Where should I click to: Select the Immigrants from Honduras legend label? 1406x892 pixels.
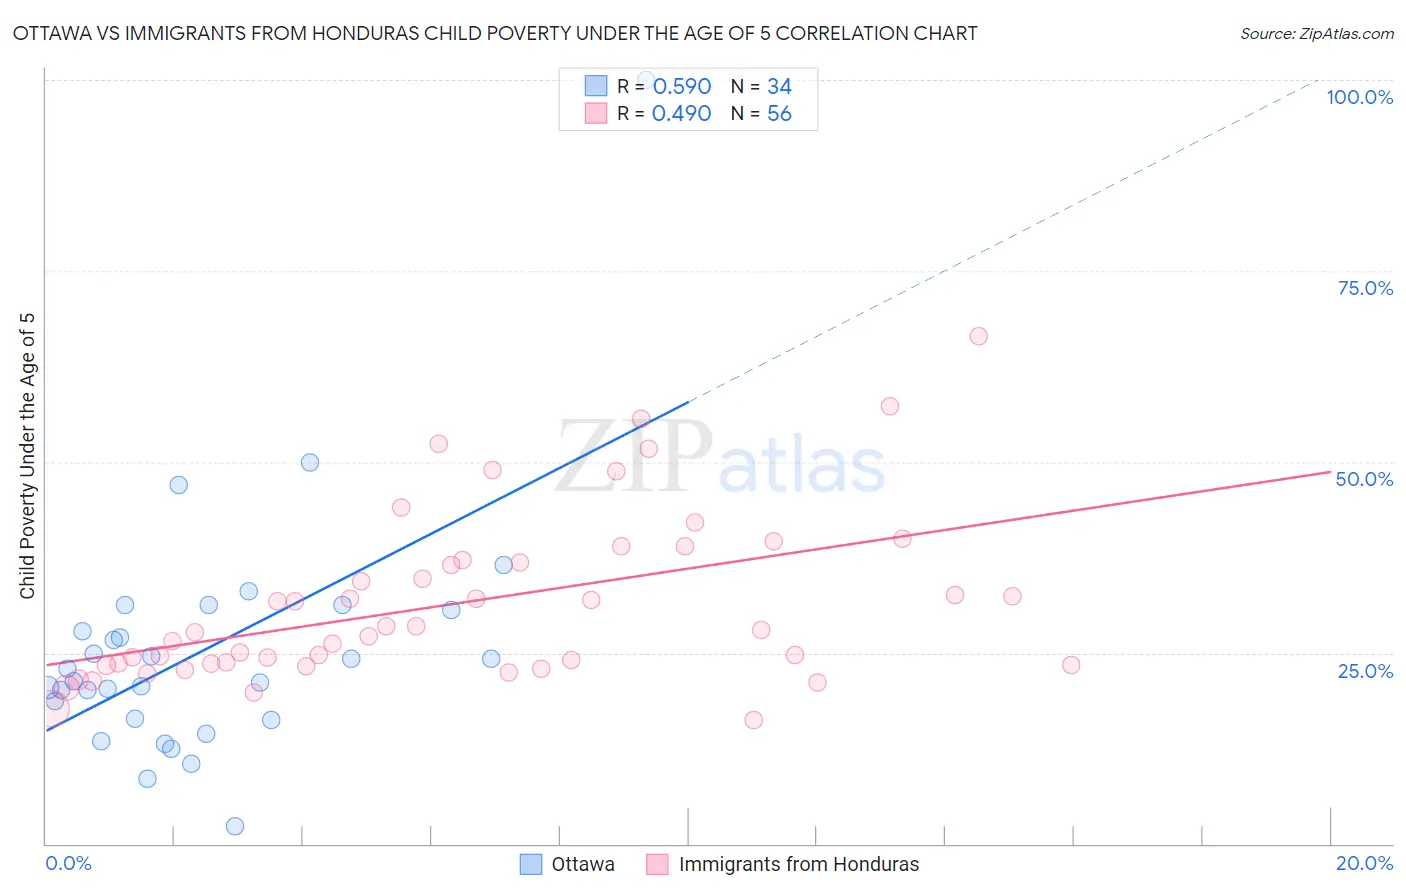pyautogui.click(x=798, y=864)
